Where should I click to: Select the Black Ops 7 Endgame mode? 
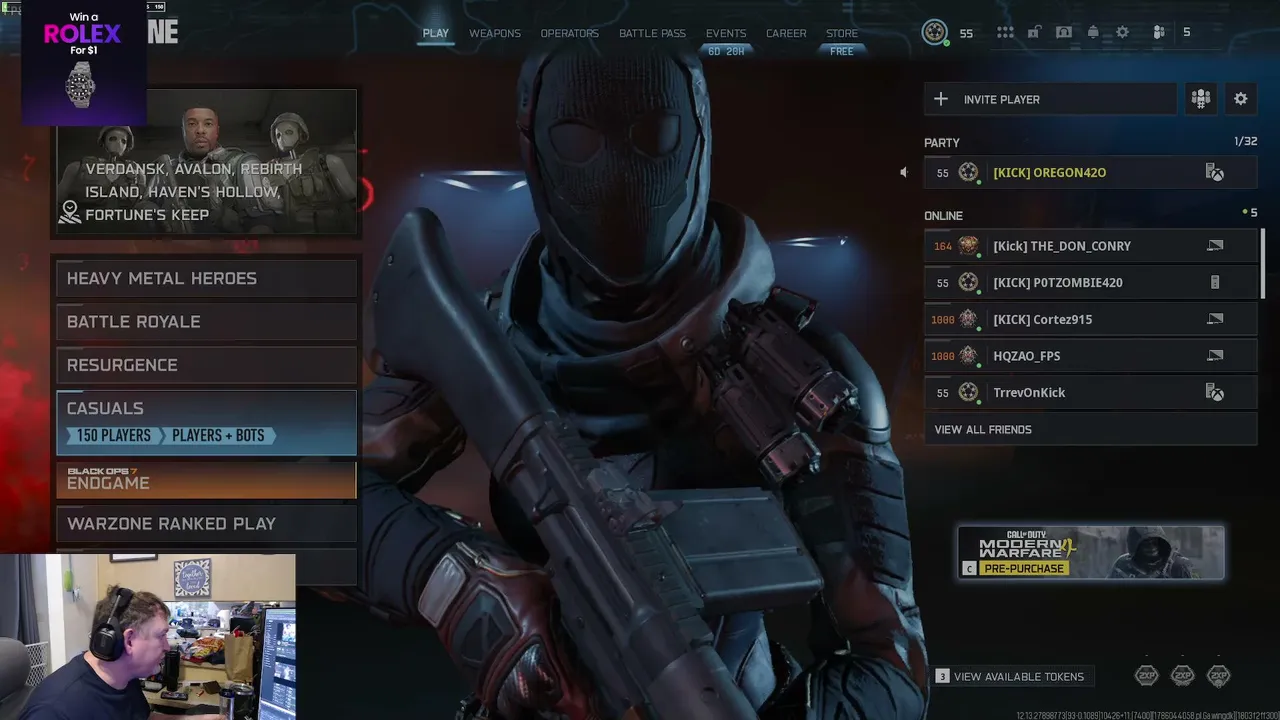click(206, 479)
